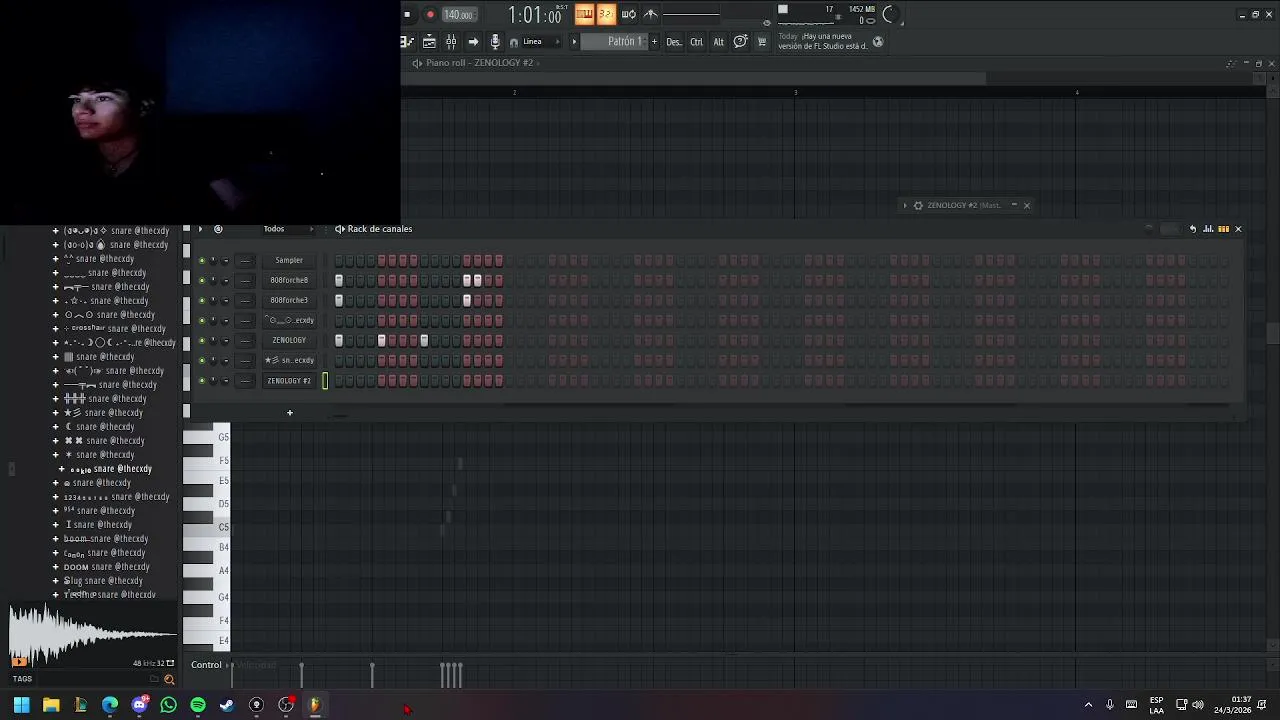Click the Ctrl toolbar button

point(696,42)
